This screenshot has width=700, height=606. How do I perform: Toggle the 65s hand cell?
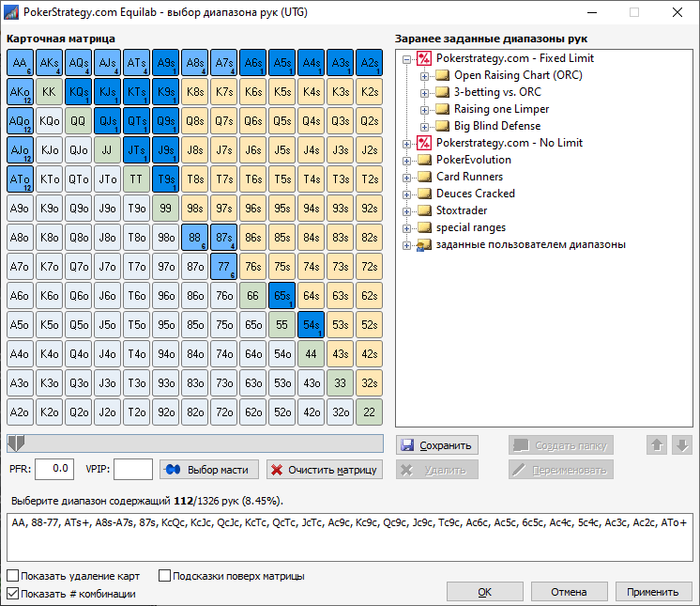coord(282,296)
